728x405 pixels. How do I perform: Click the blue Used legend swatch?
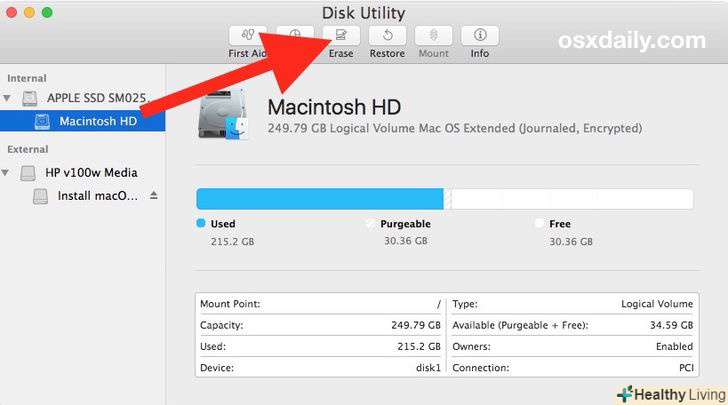(x=201, y=224)
